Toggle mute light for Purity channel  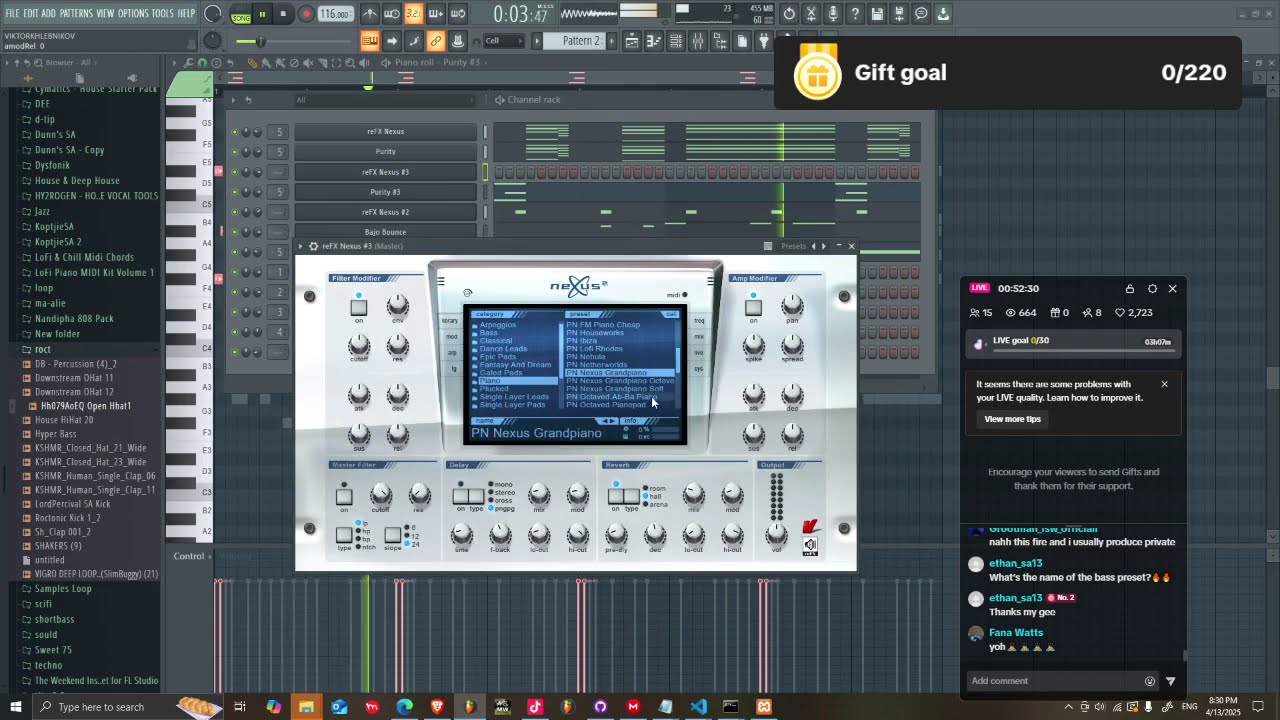[x=235, y=152]
